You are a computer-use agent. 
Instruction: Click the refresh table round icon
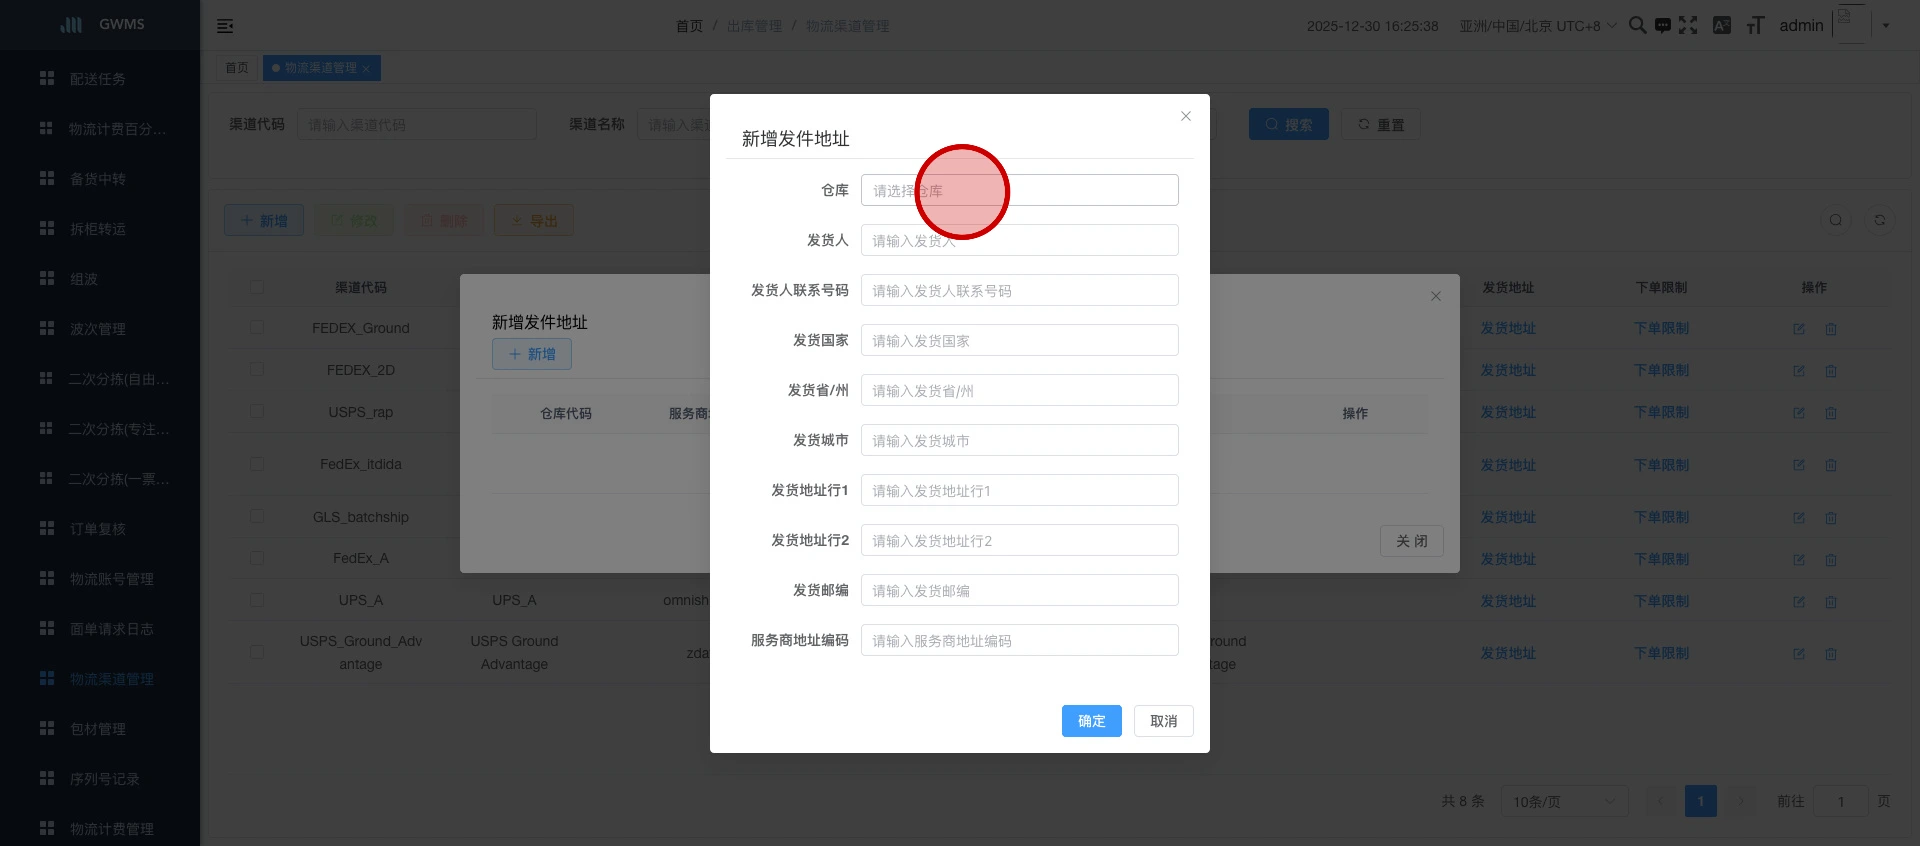click(1880, 220)
